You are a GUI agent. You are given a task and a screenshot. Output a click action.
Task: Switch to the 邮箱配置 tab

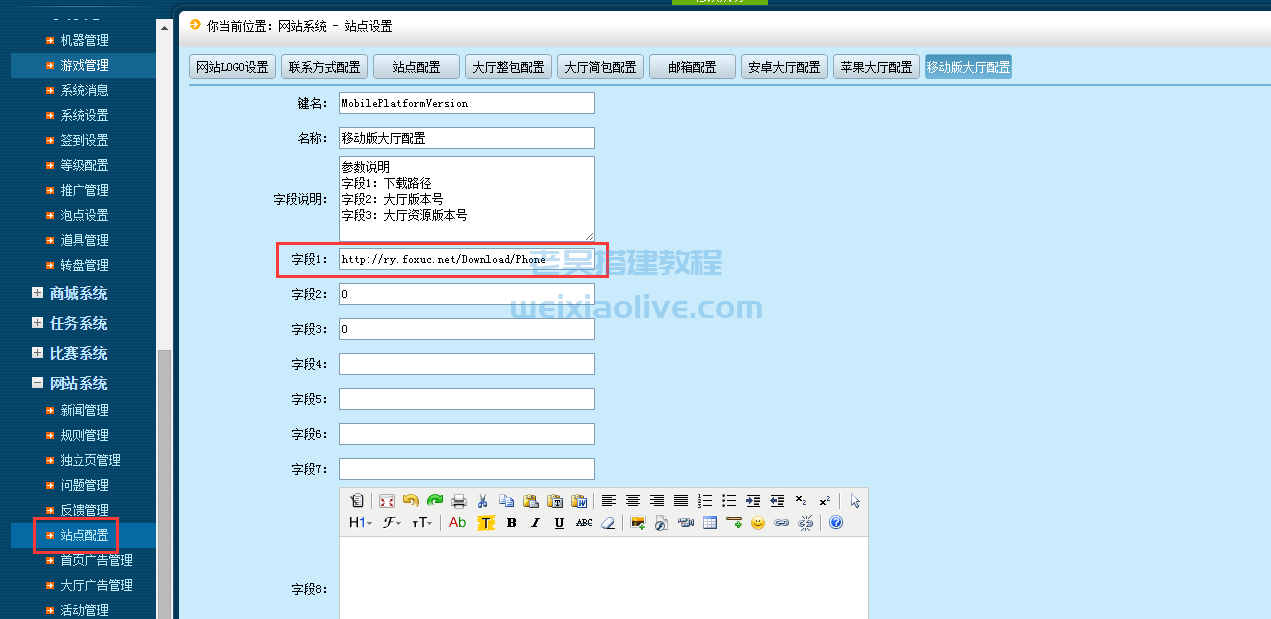point(691,66)
